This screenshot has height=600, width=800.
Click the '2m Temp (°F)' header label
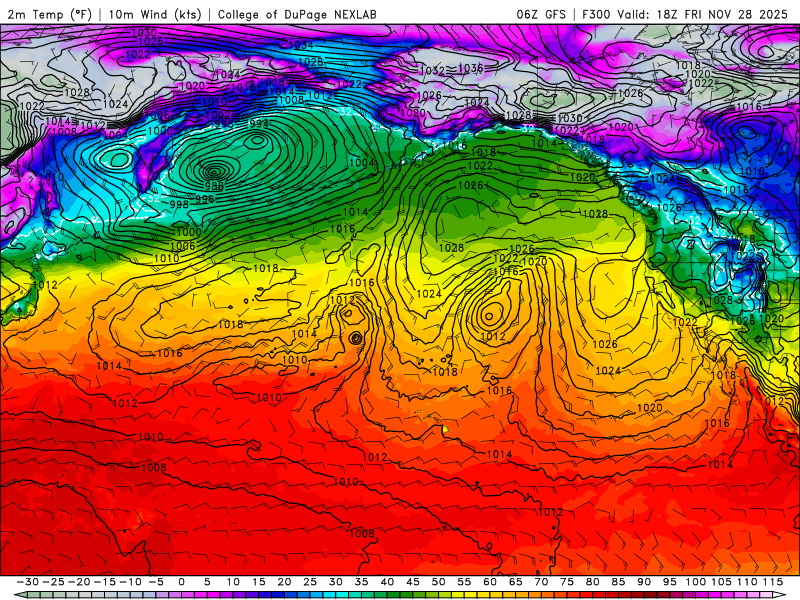(x=49, y=14)
